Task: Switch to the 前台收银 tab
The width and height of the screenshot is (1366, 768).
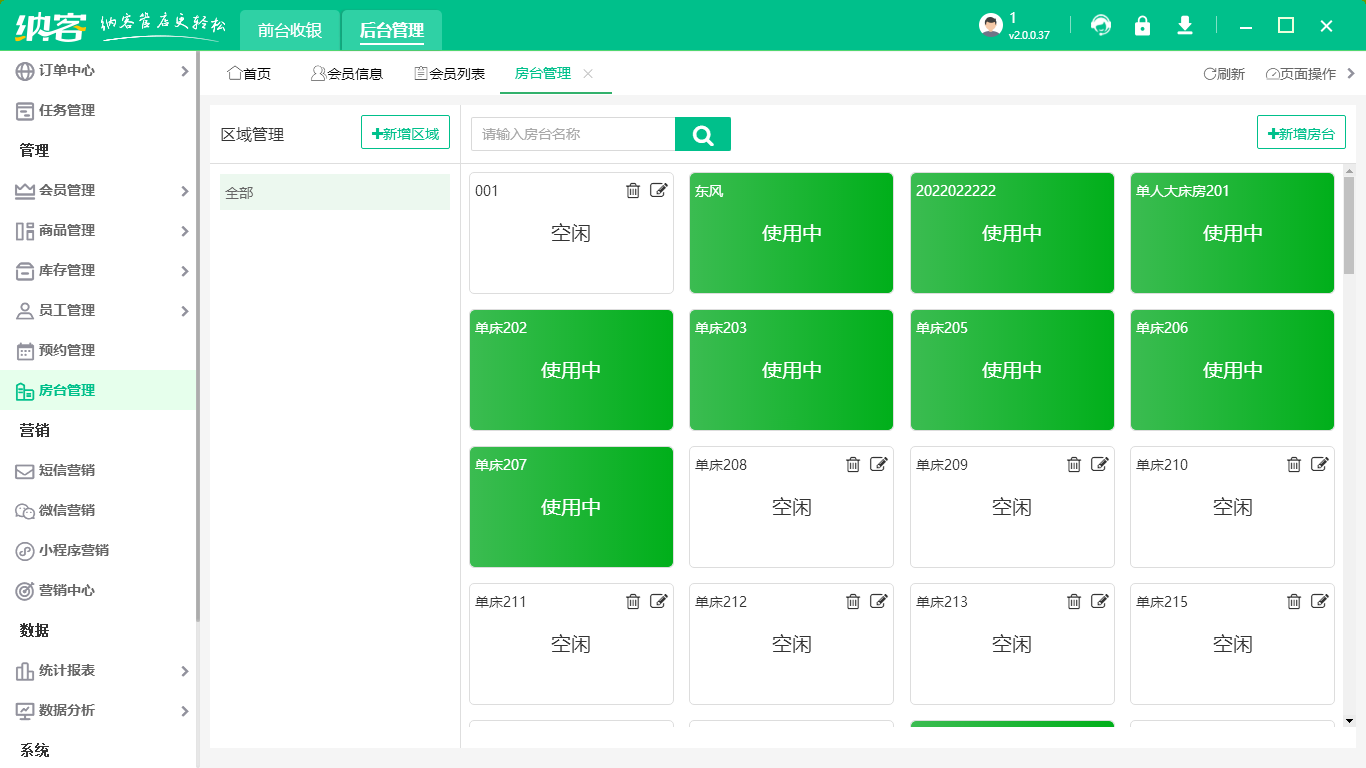Action: 290,31
